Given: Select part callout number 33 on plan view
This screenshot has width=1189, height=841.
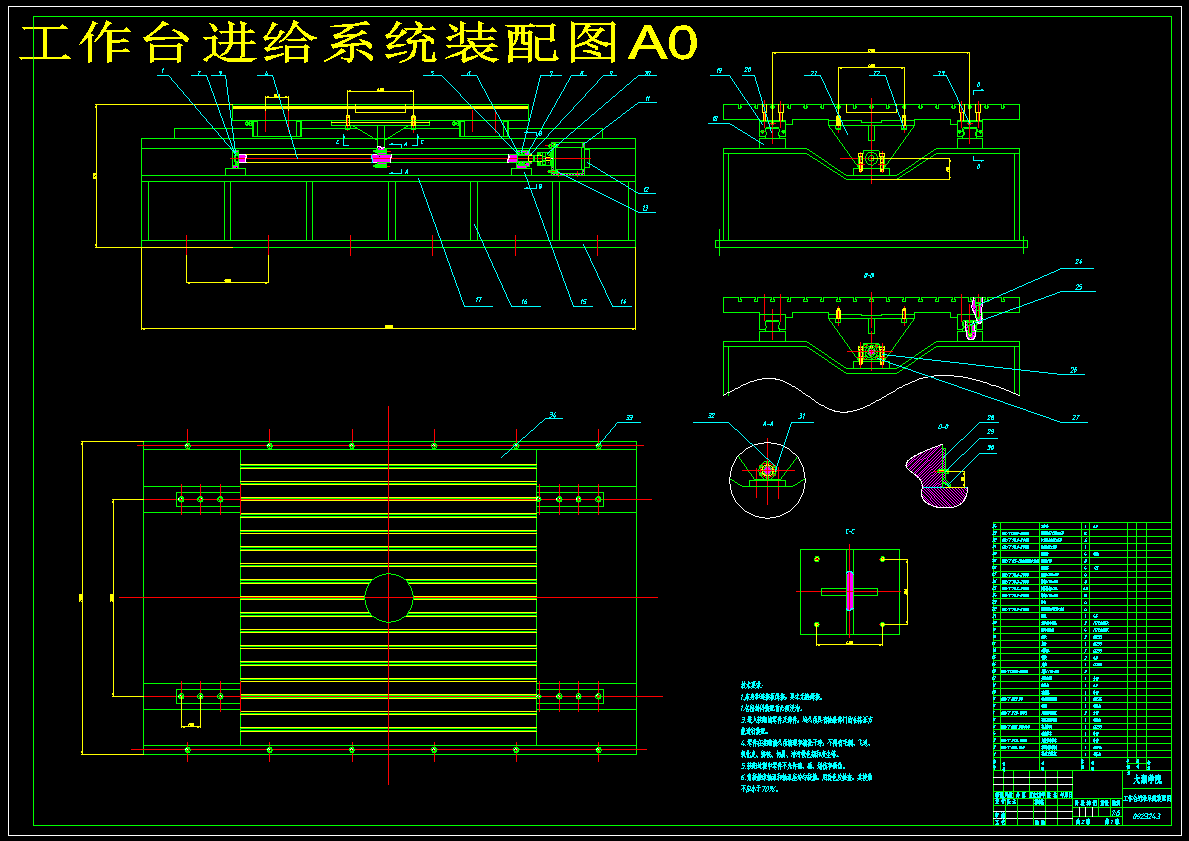Looking at the screenshot, I should (x=629, y=417).
